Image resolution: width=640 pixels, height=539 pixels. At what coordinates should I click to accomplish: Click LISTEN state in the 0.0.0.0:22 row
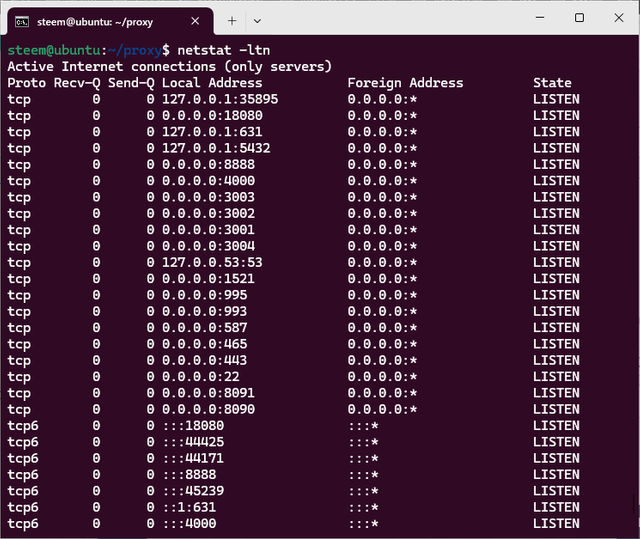coord(556,377)
